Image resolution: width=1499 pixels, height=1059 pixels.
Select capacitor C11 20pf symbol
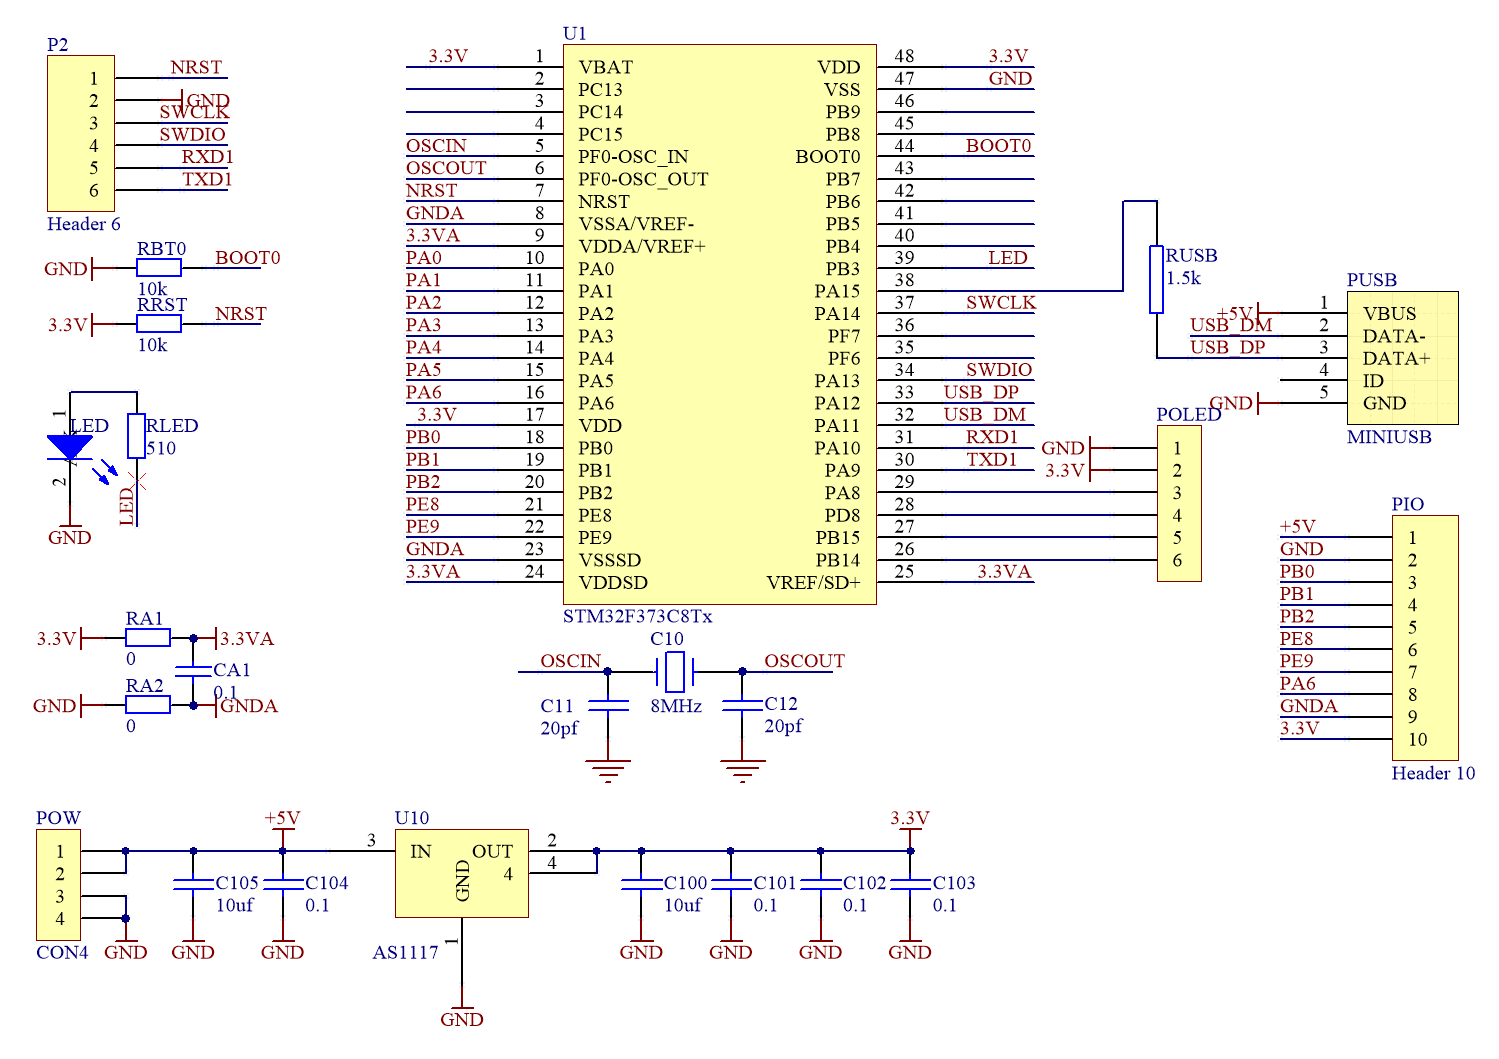(x=607, y=706)
